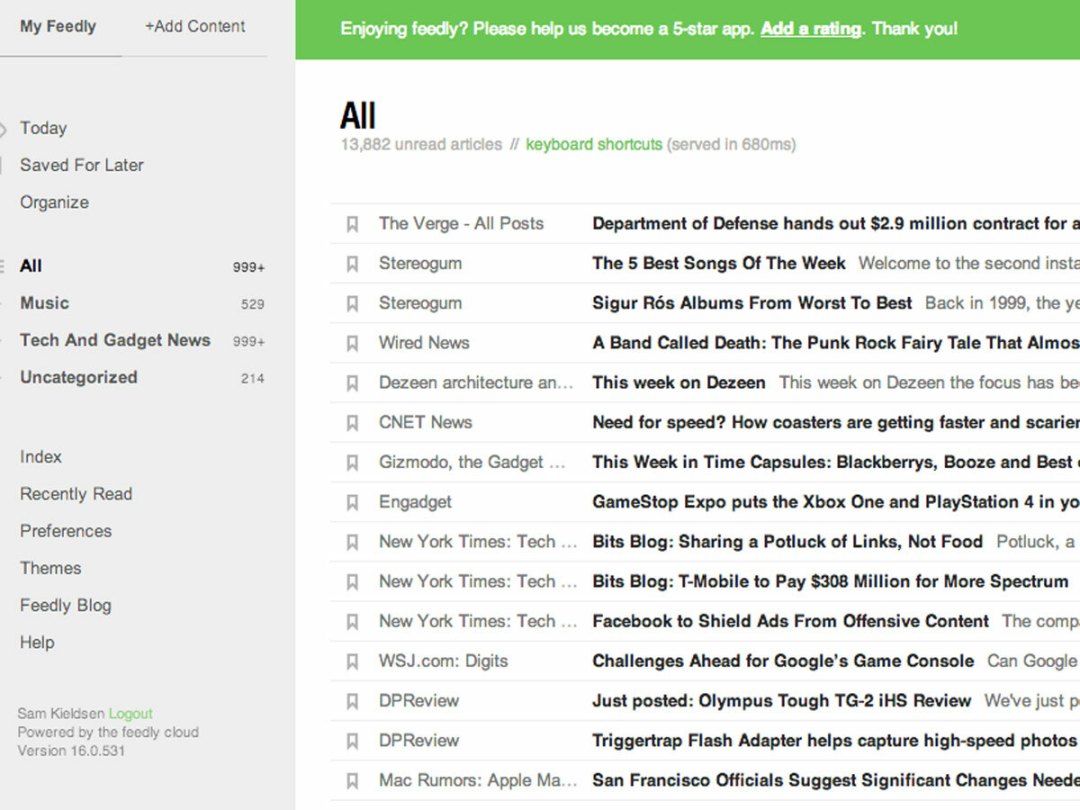Click '13,882 unread articles' text
Image resolution: width=1080 pixels, height=810 pixels.
[x=422, y=145]
